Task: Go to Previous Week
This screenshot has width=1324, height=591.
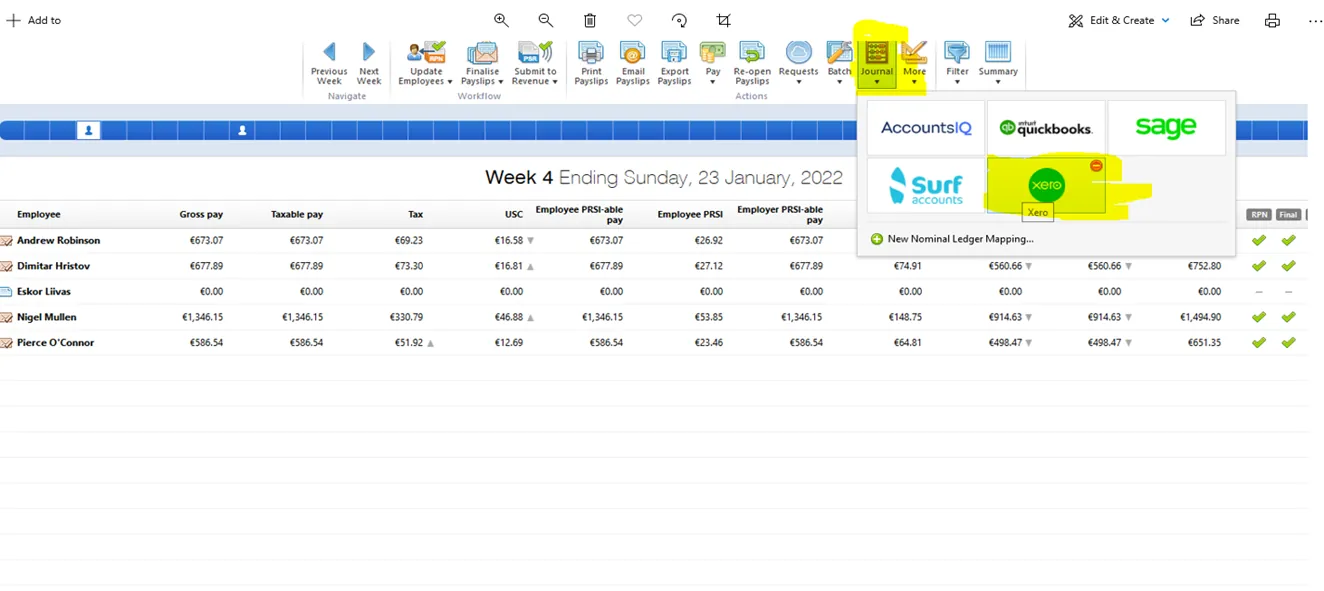Action: point(328,63)
